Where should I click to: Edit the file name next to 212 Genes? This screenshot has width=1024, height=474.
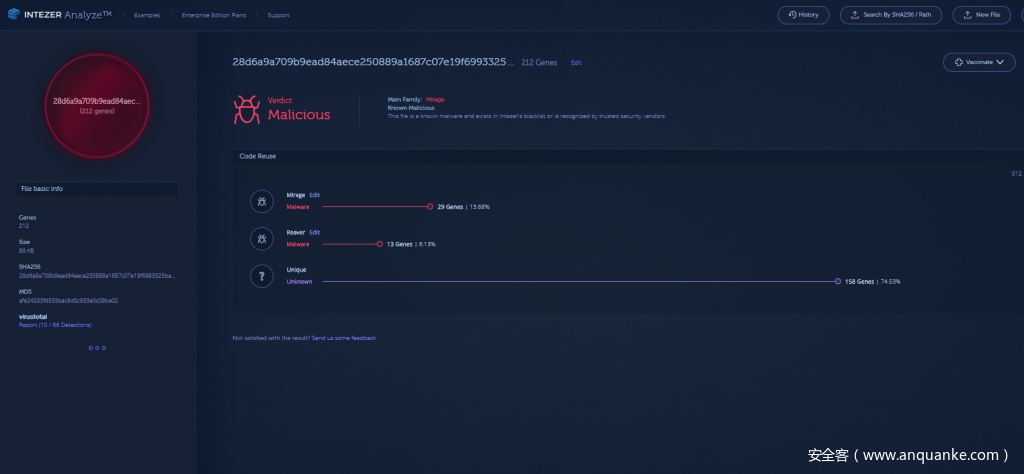[576, 63]
